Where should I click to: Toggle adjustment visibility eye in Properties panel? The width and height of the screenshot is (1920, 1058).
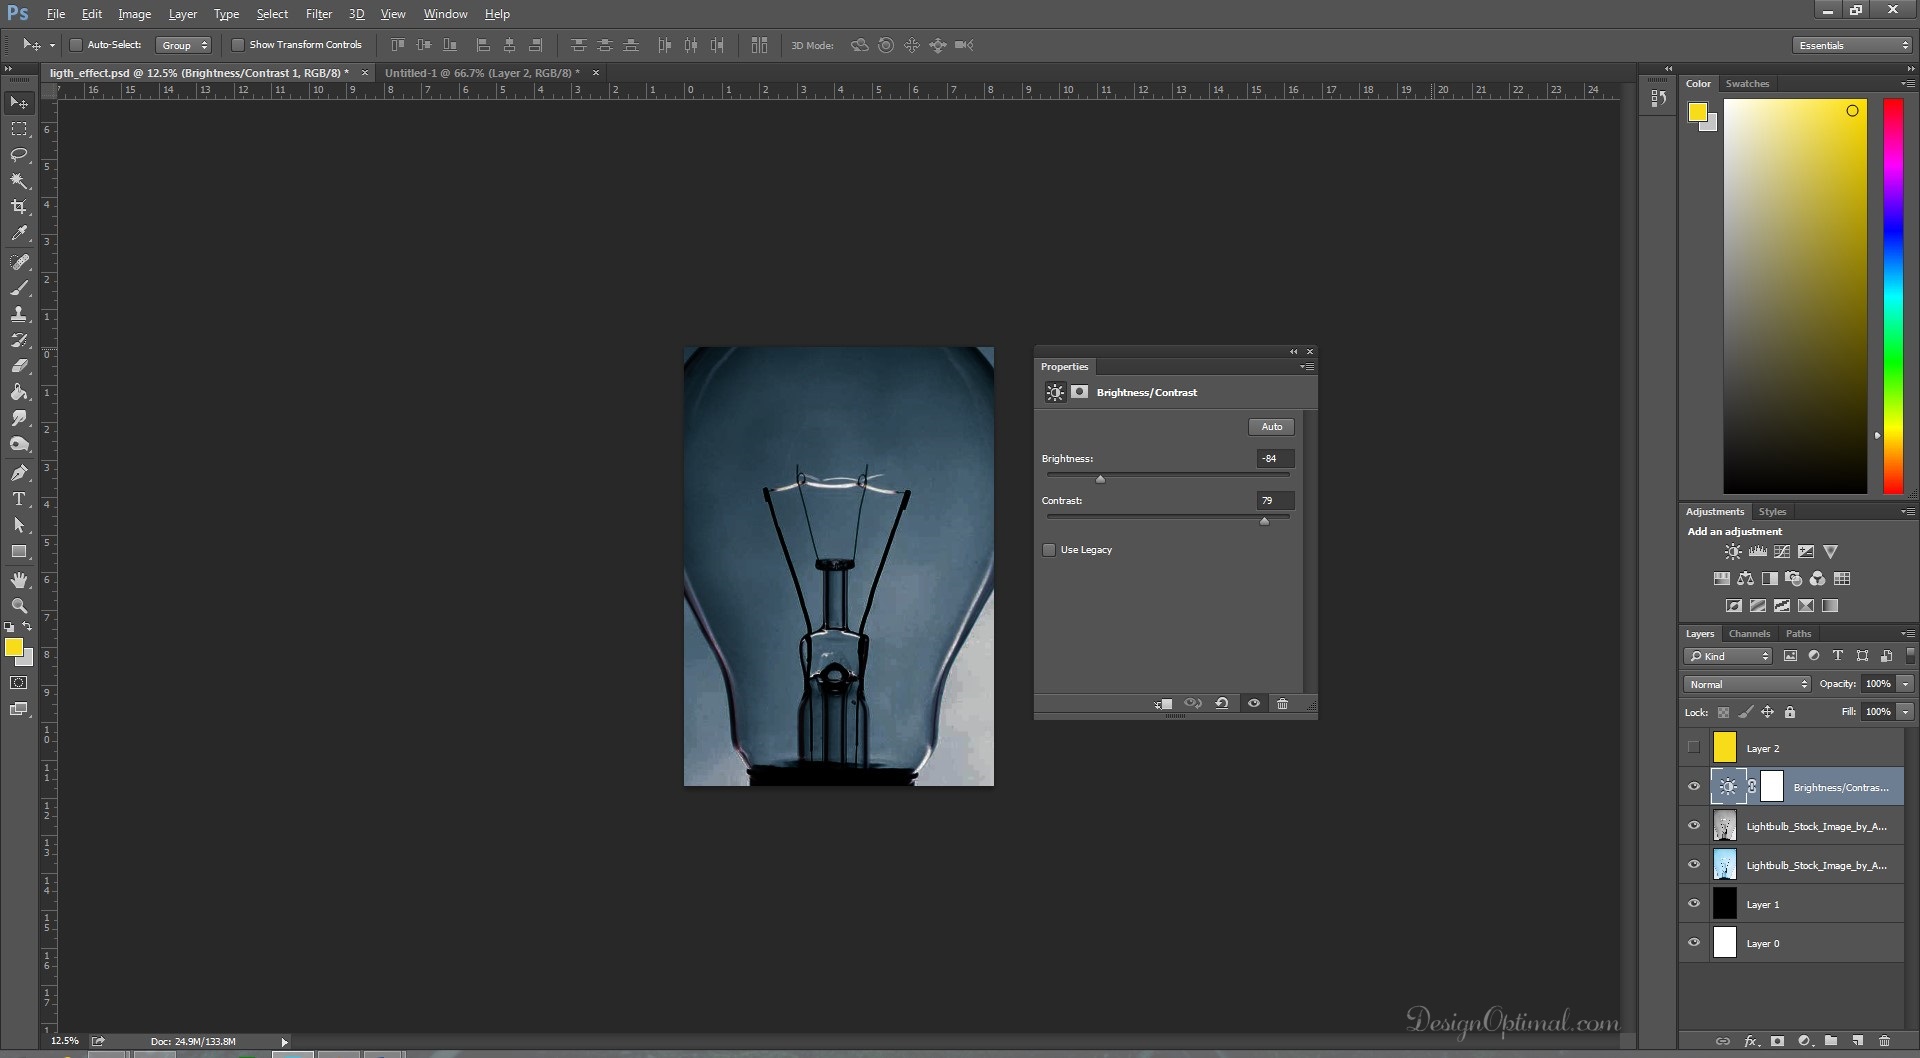(x=1254, y=704)
